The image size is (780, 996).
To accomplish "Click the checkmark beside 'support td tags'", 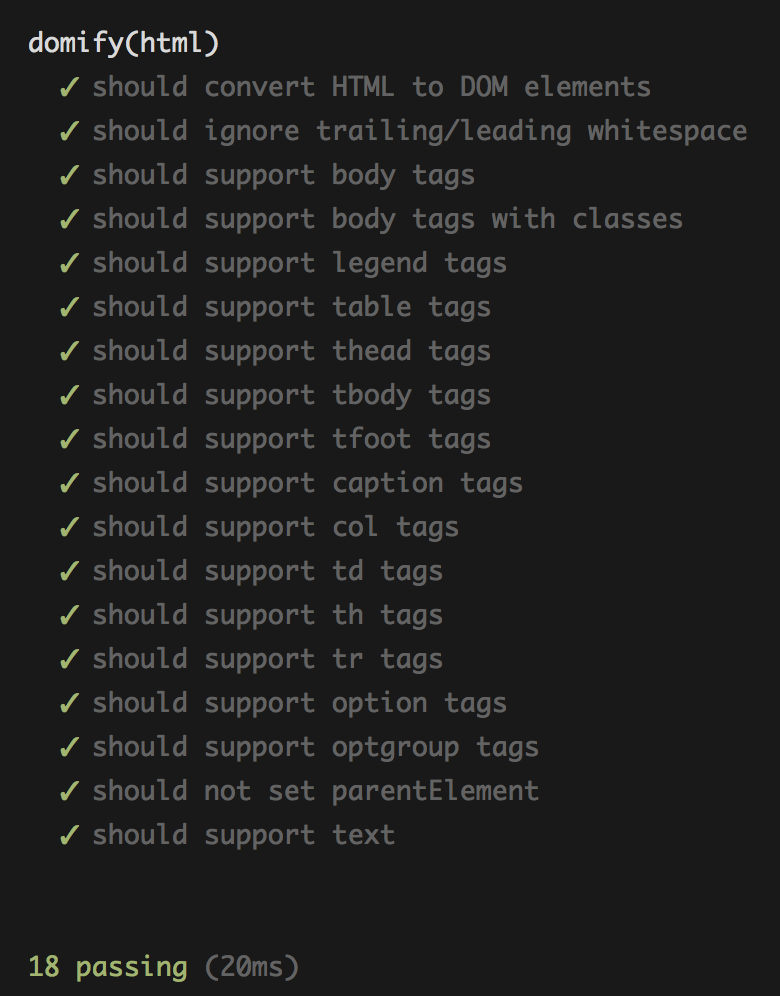I will click(x=69, y=570).
